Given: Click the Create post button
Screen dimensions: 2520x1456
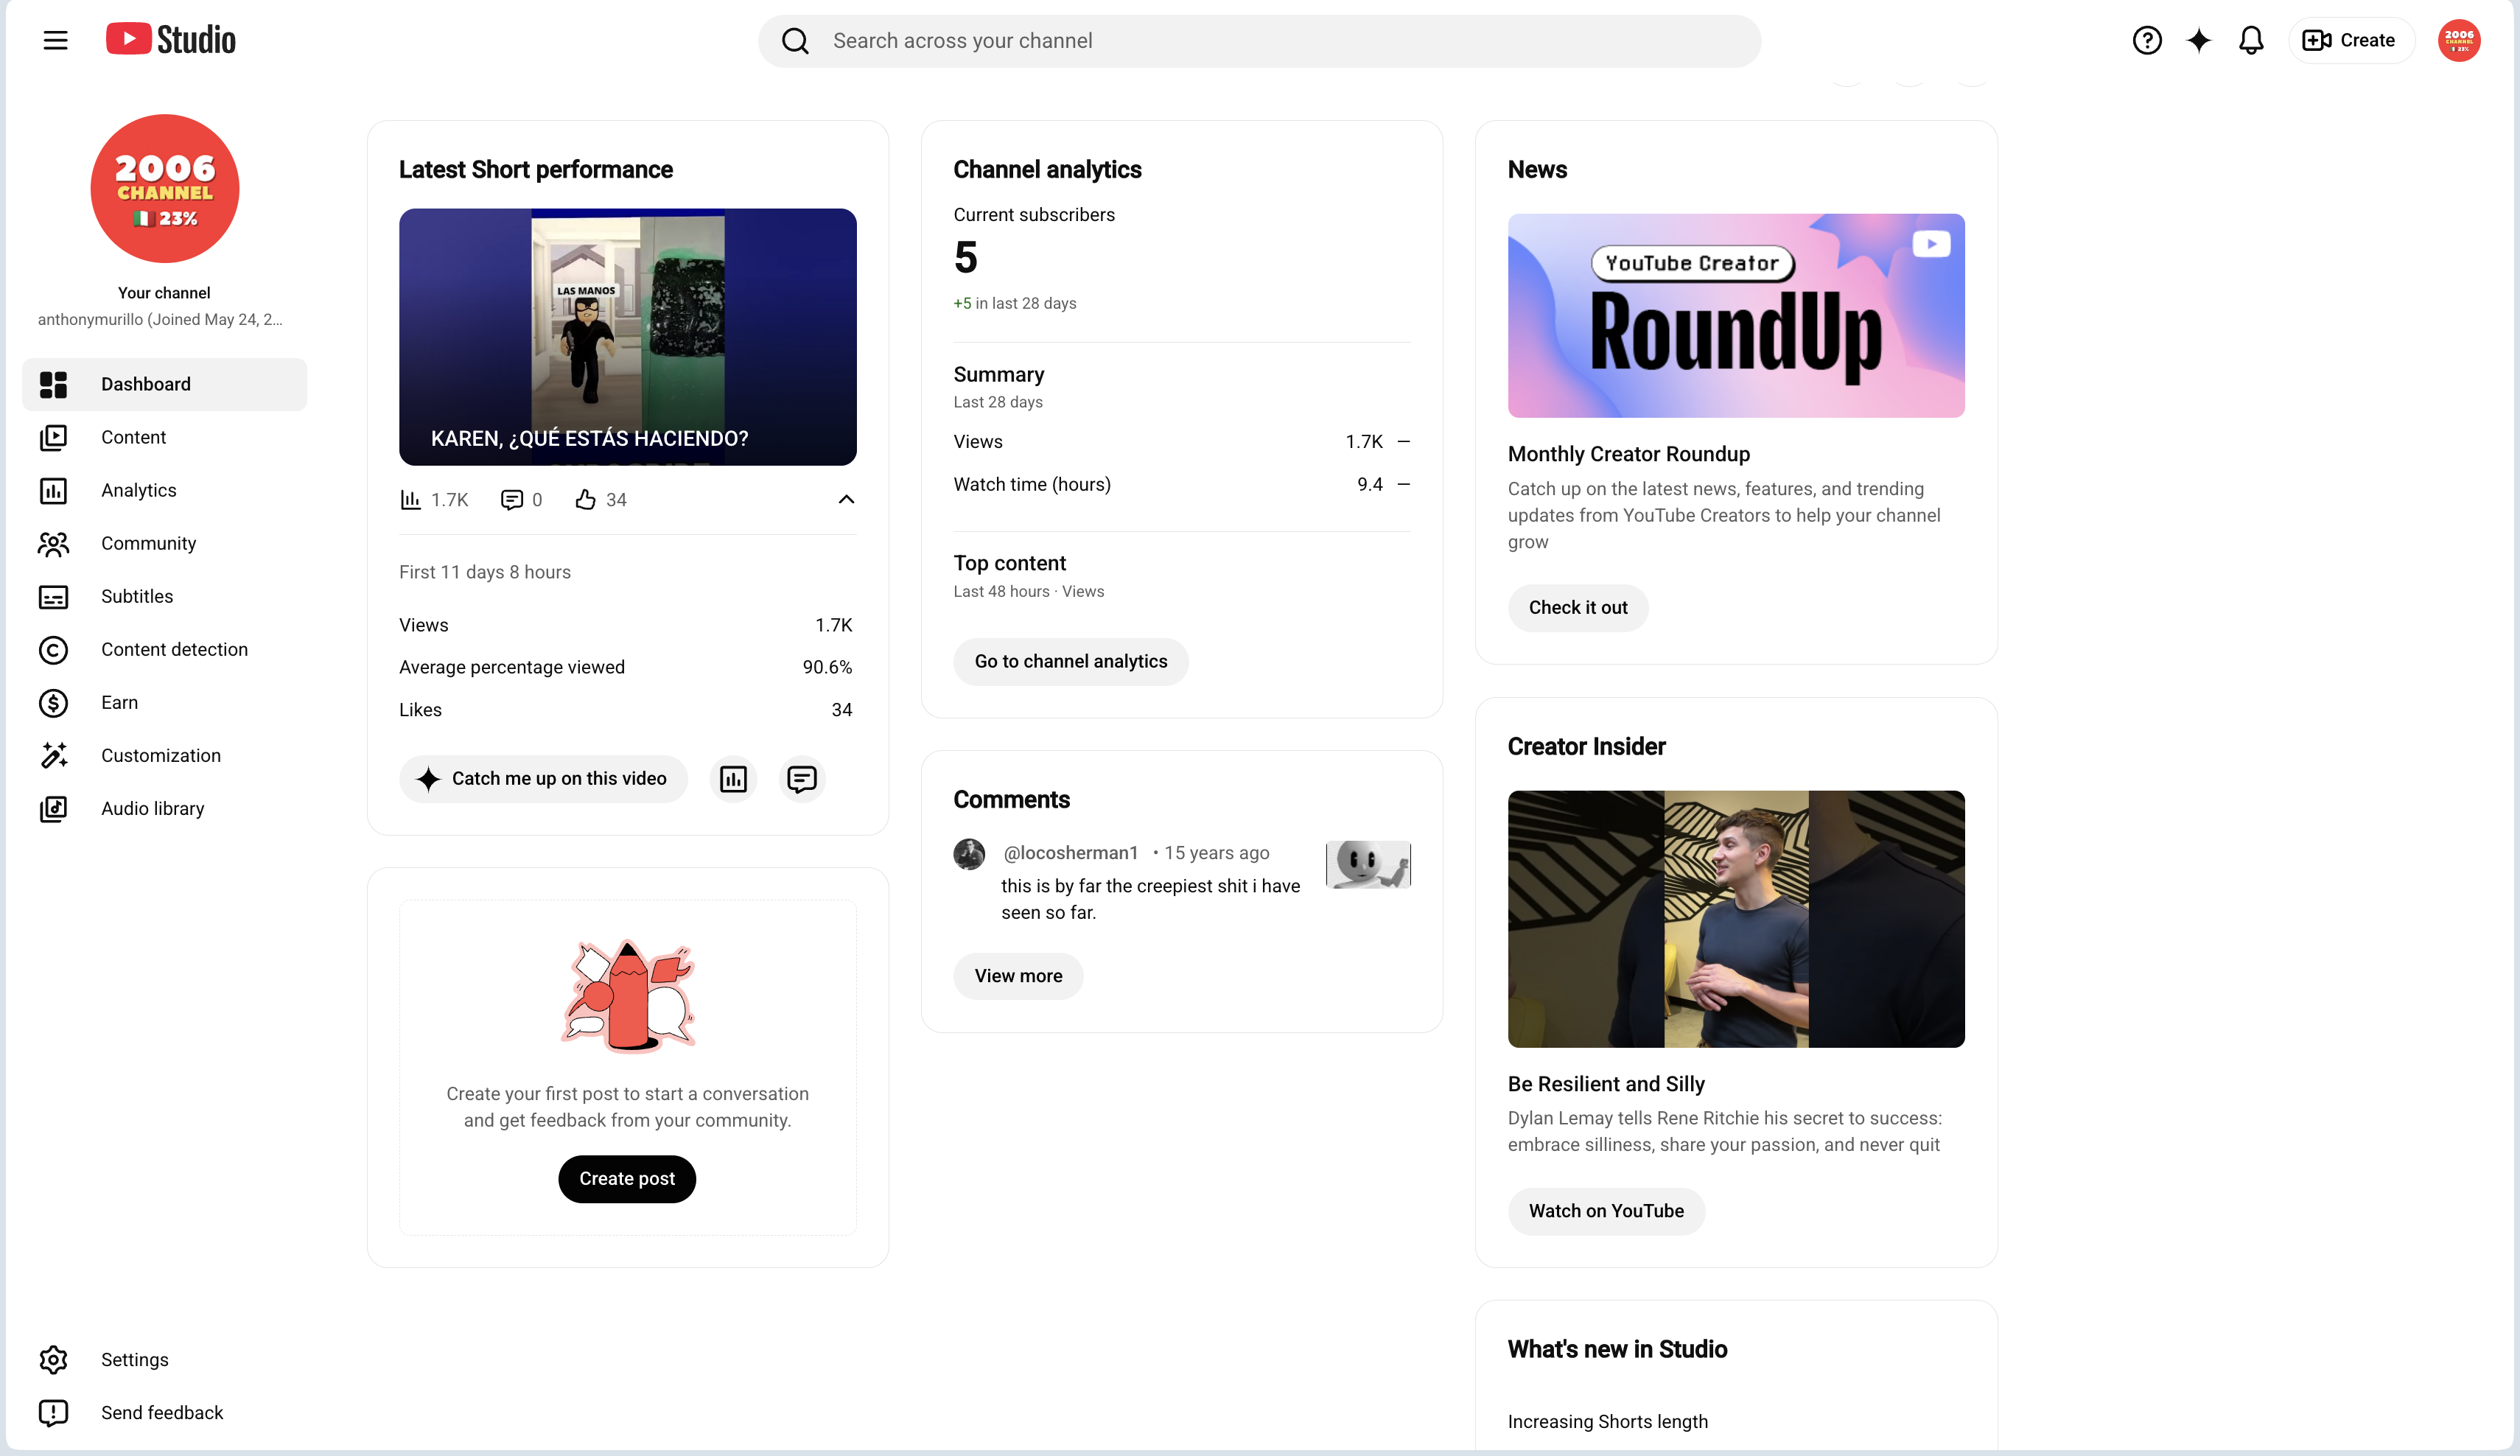Looking at the screenshot, I should (627, 1178).
